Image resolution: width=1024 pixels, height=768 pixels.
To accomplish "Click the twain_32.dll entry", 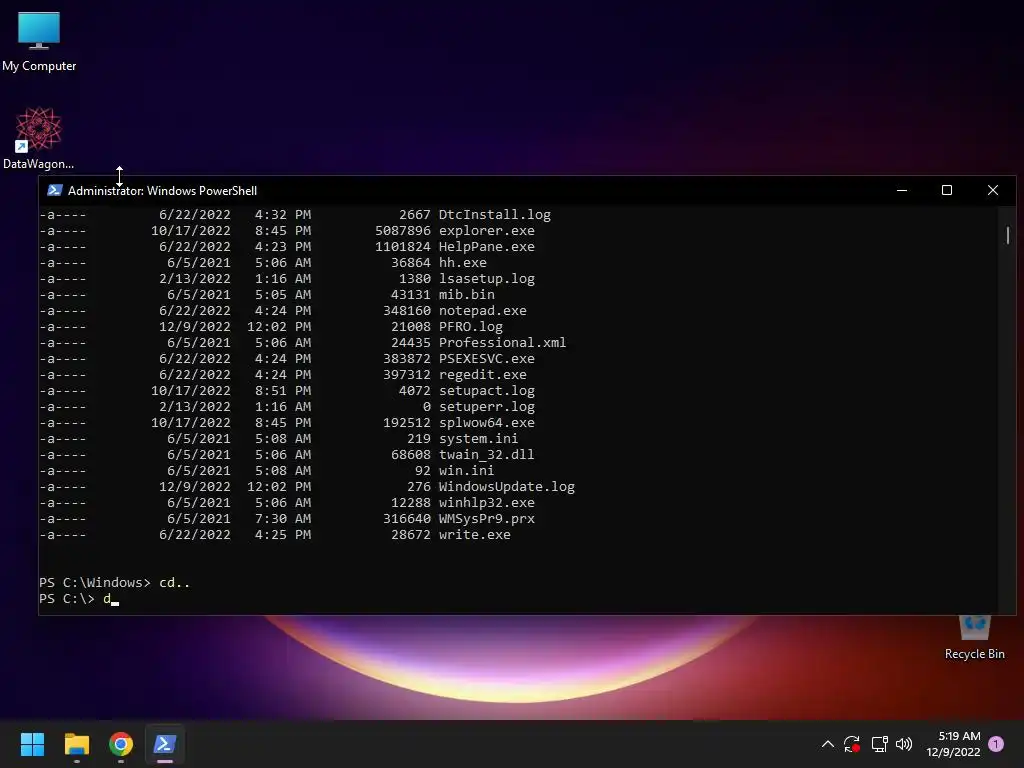I will point(487,455).
